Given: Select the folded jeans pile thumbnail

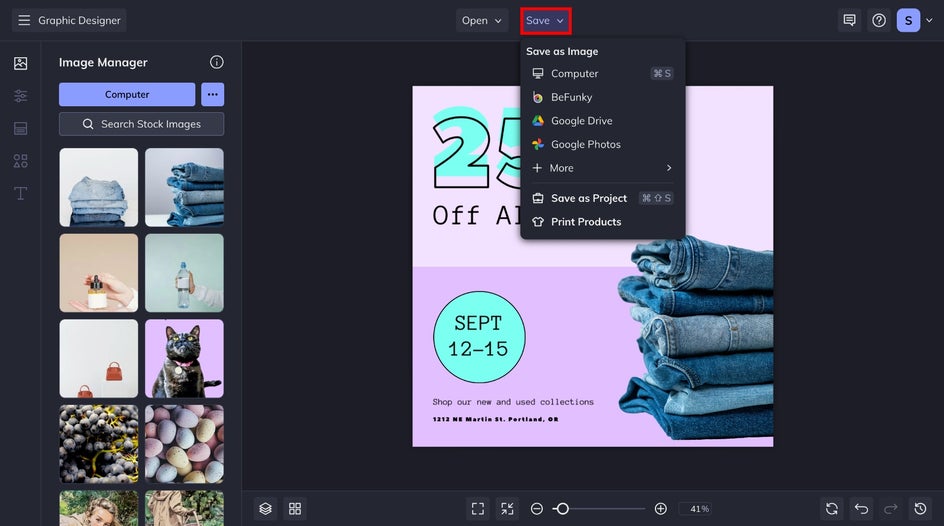Looking at the screenshot, I should point(99,188).
